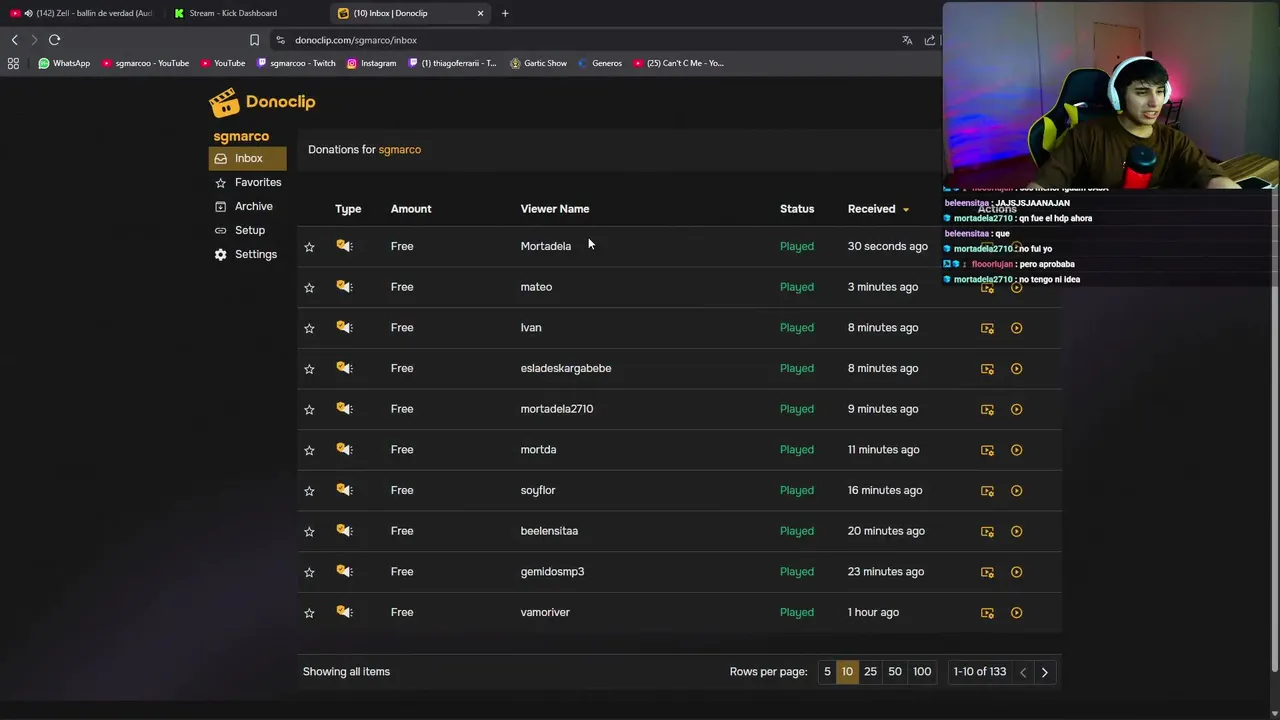
Task: Play the Ivan donation clip
Action: tap(1016, 328)
